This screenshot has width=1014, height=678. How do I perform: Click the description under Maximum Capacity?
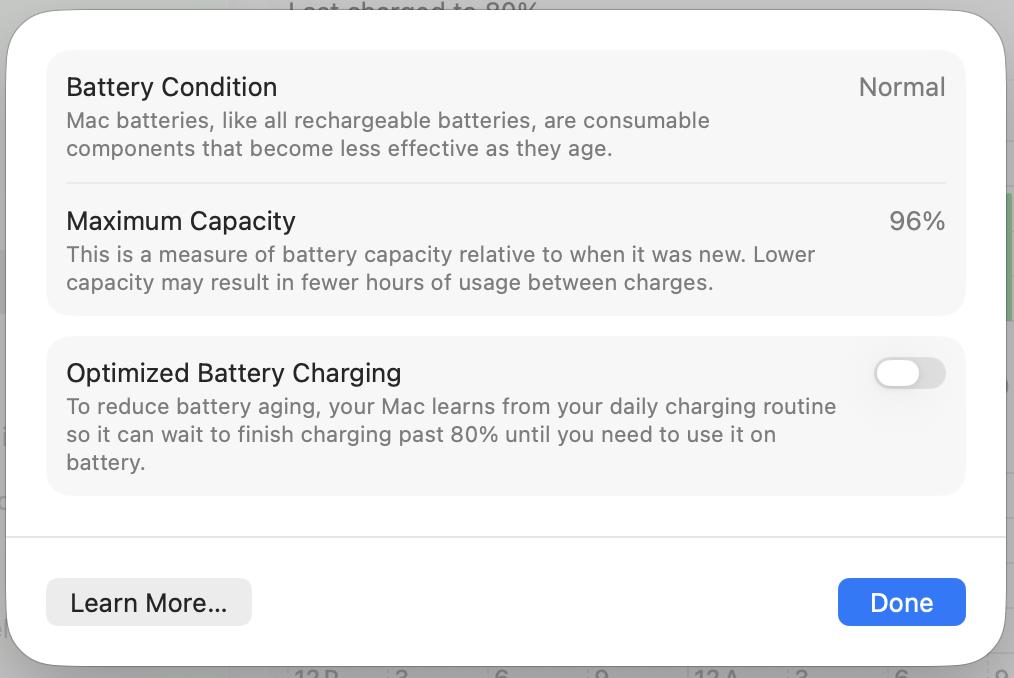(x=440, y=268)
